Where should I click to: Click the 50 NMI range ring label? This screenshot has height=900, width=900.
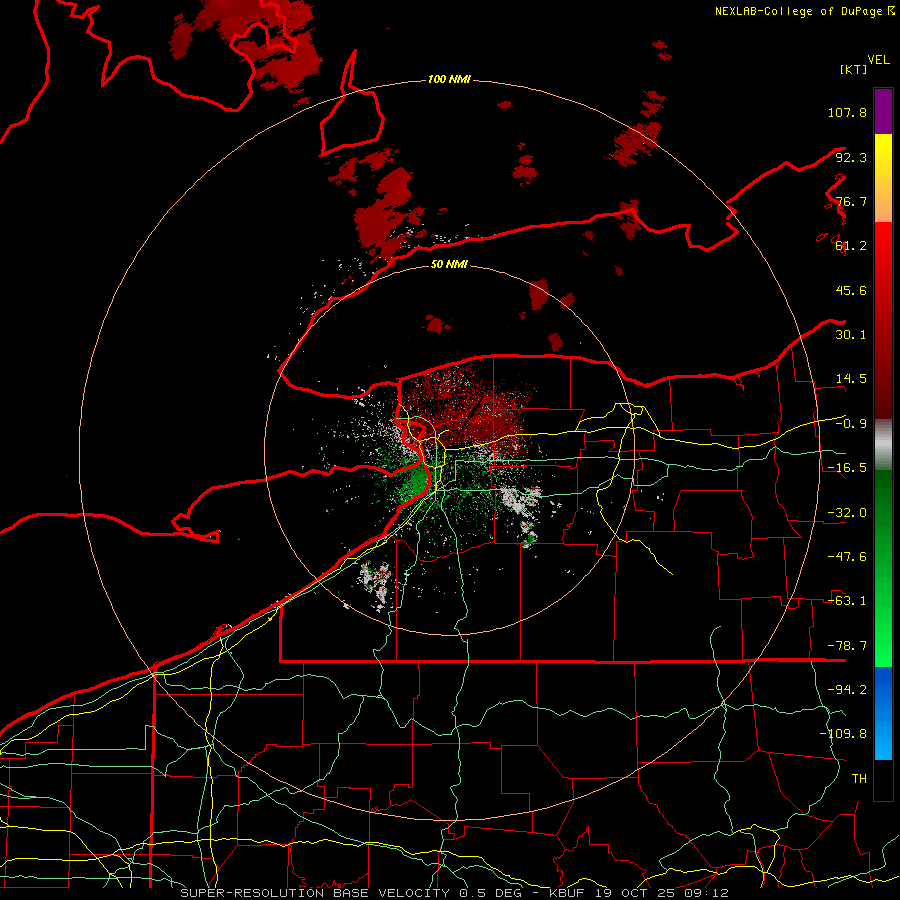[449, 264]
